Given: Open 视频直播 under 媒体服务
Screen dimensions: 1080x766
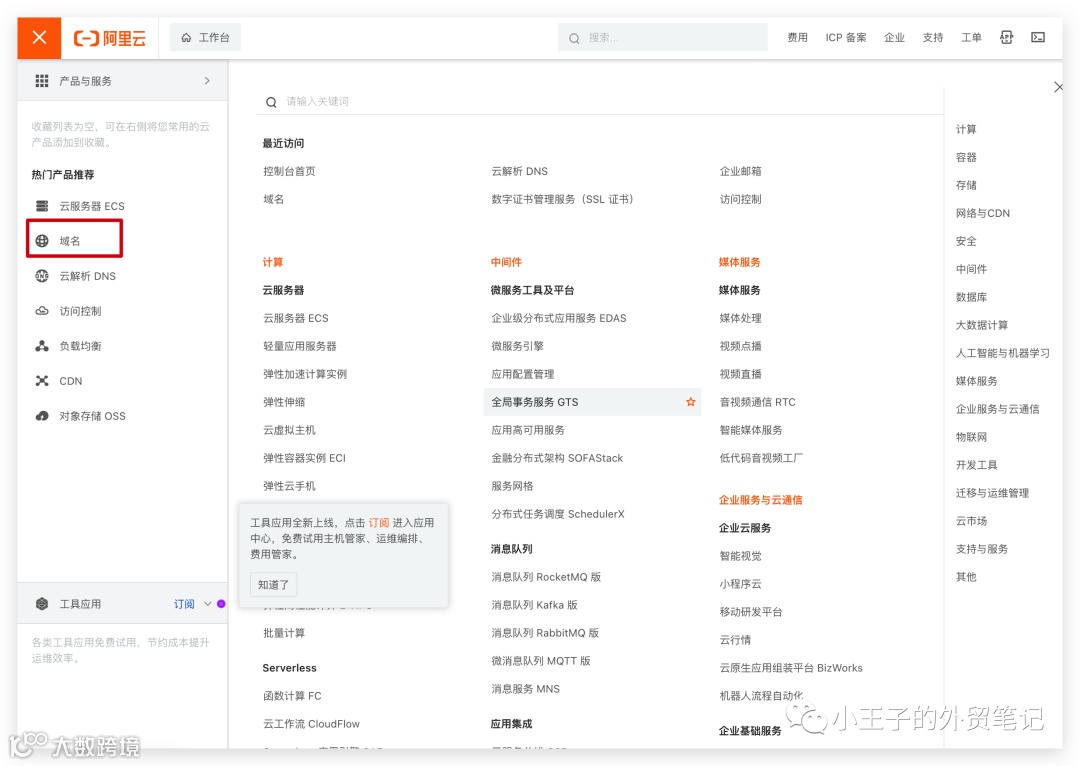Looking at the screenshot, I should [x=740, y=375].
